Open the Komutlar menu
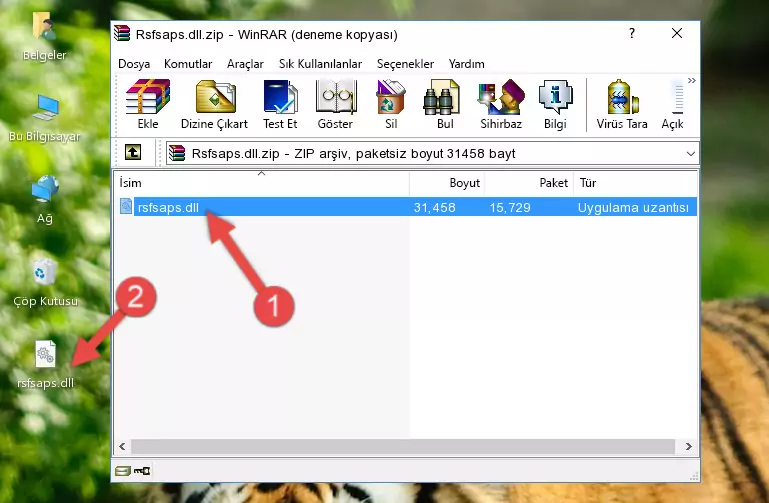This screenshot has width=769, height=503. pyautogui.click(x=188, y=64)
